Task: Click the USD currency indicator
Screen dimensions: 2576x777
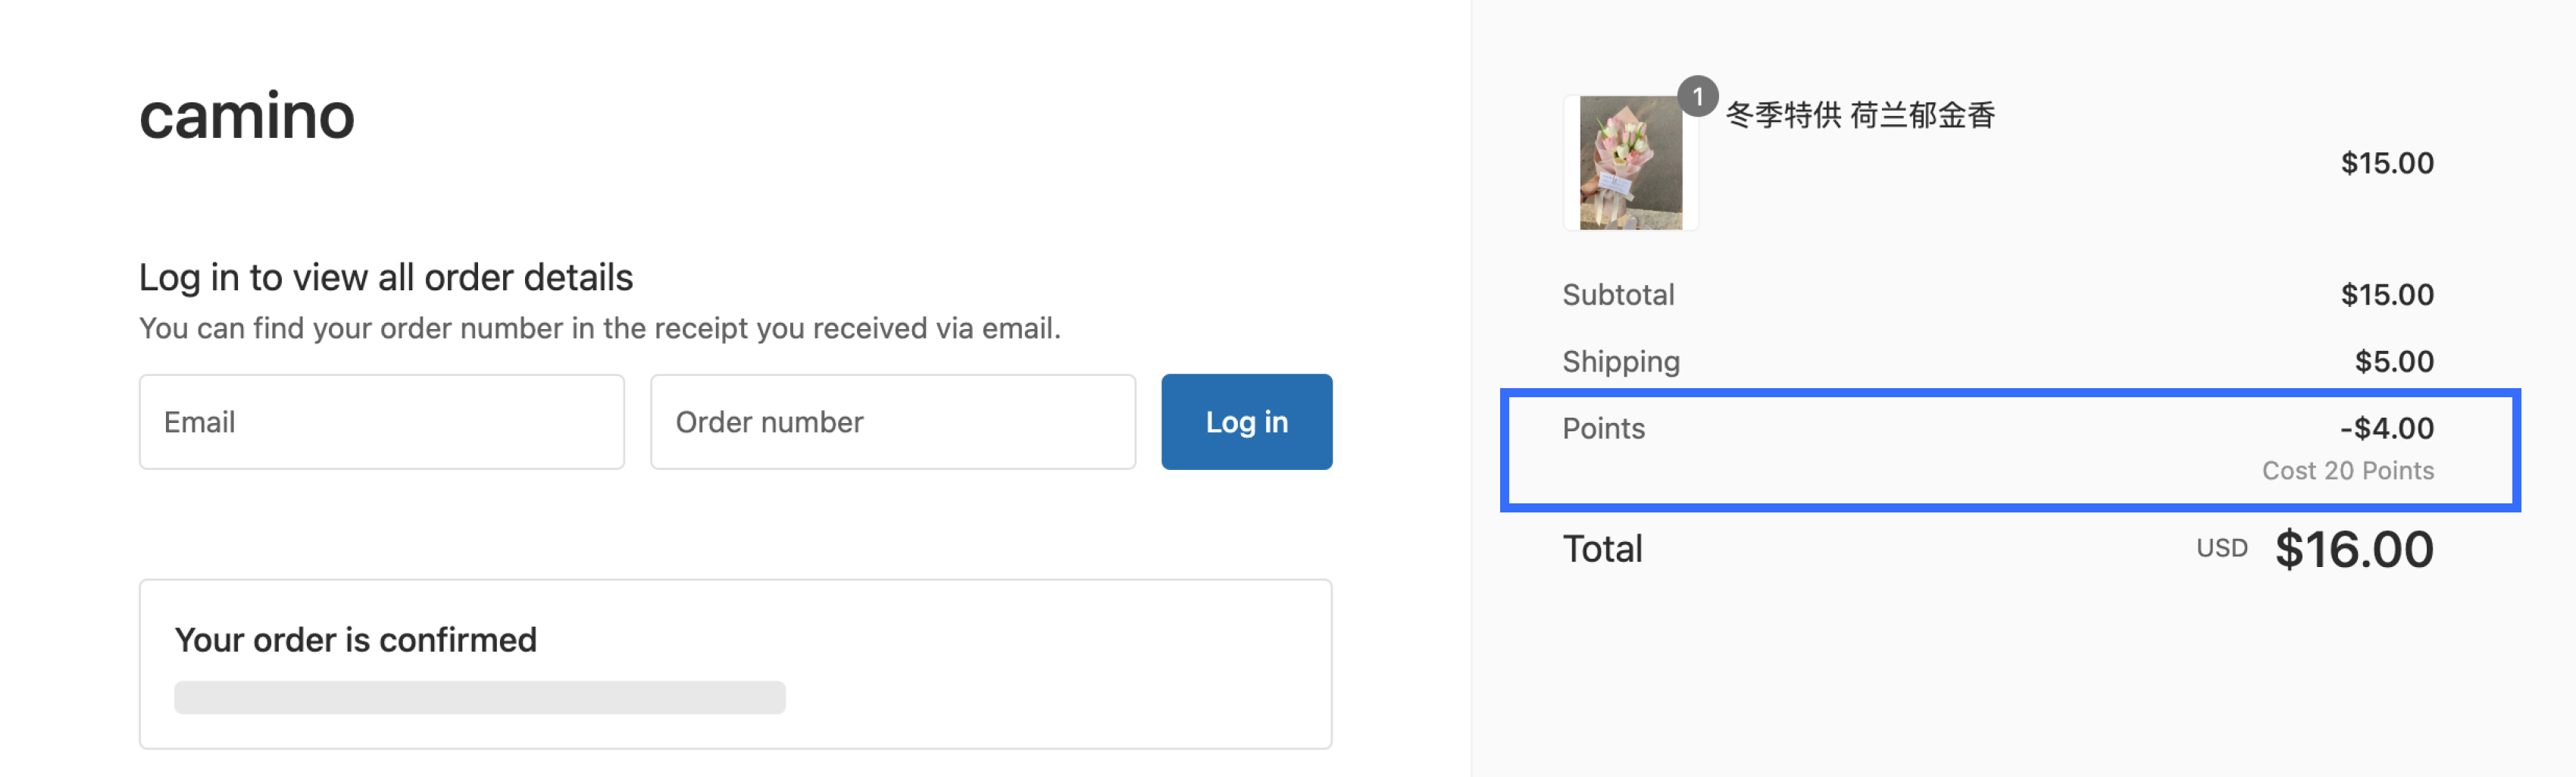Action: click(x=2221, y=549)
